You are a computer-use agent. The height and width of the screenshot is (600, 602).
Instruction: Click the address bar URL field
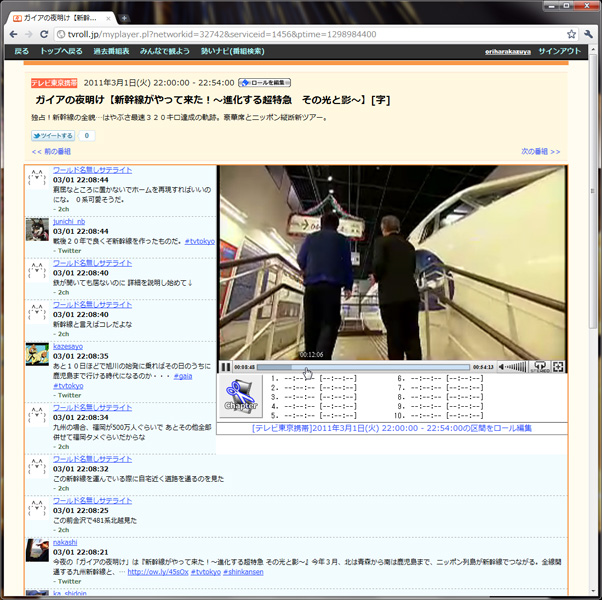pos(300,34)
